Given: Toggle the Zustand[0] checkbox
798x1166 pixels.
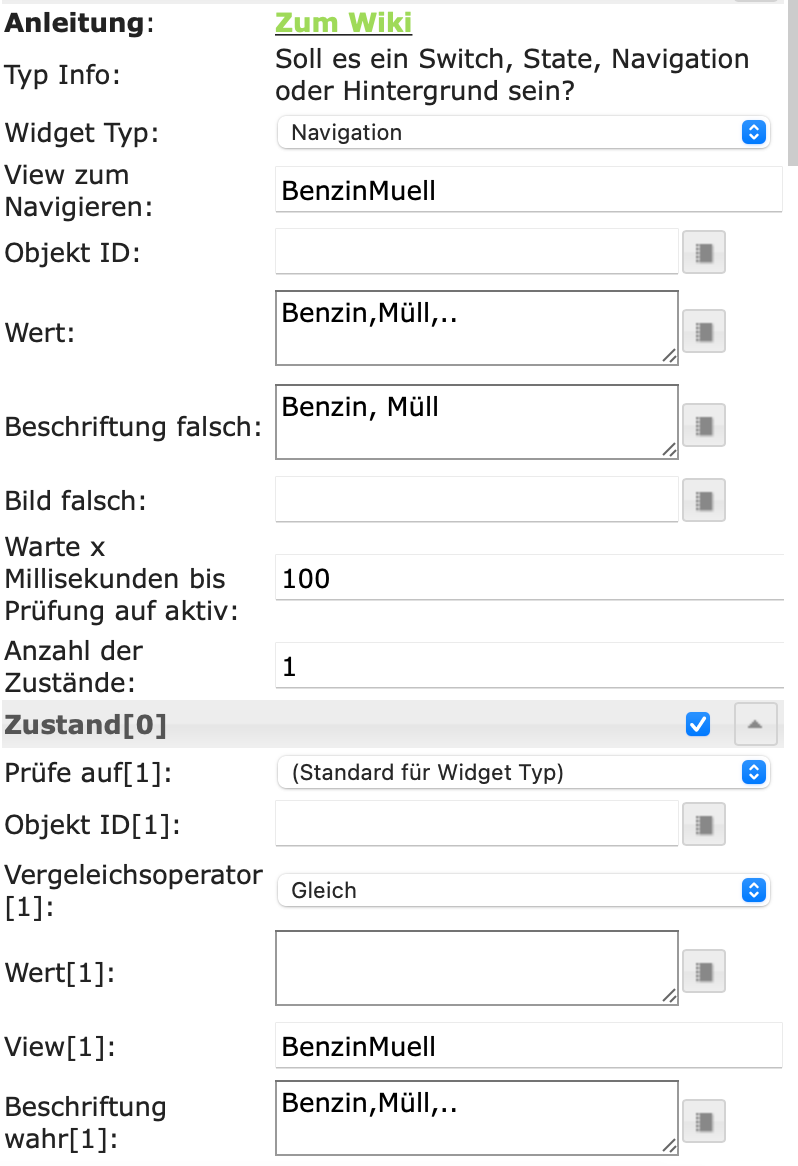Looking at the screenshot, I should click(698, 725).
